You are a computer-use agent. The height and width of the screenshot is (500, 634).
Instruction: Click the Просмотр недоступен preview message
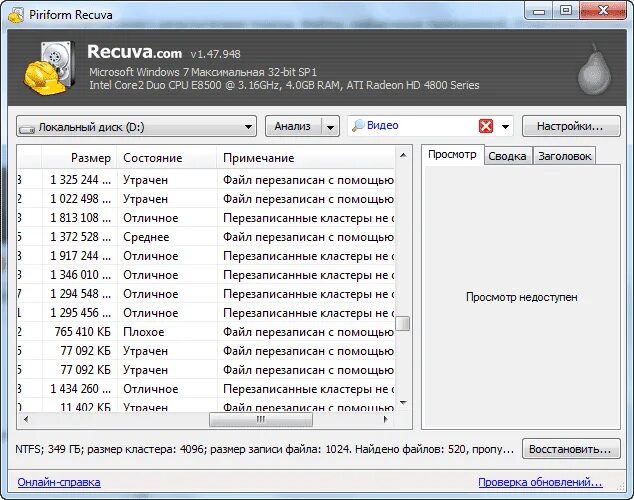pos(521,297)
